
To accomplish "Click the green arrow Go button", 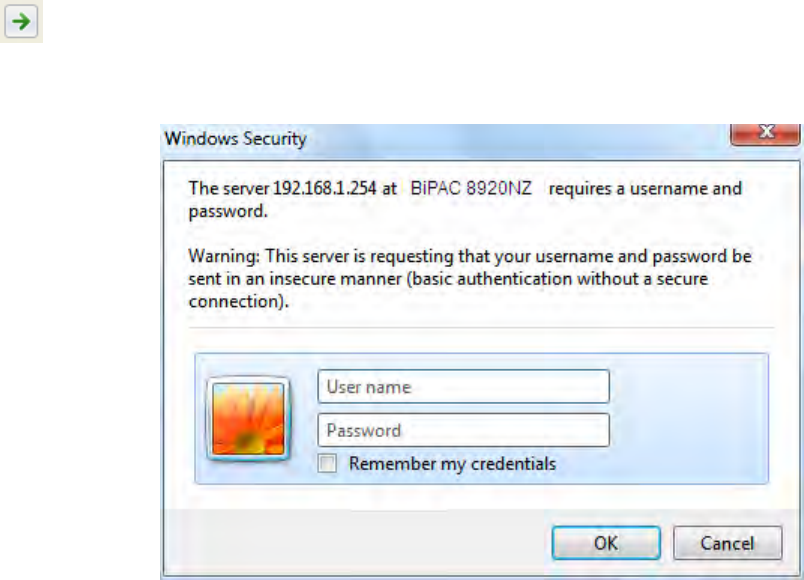I will (x=21, y=21).
